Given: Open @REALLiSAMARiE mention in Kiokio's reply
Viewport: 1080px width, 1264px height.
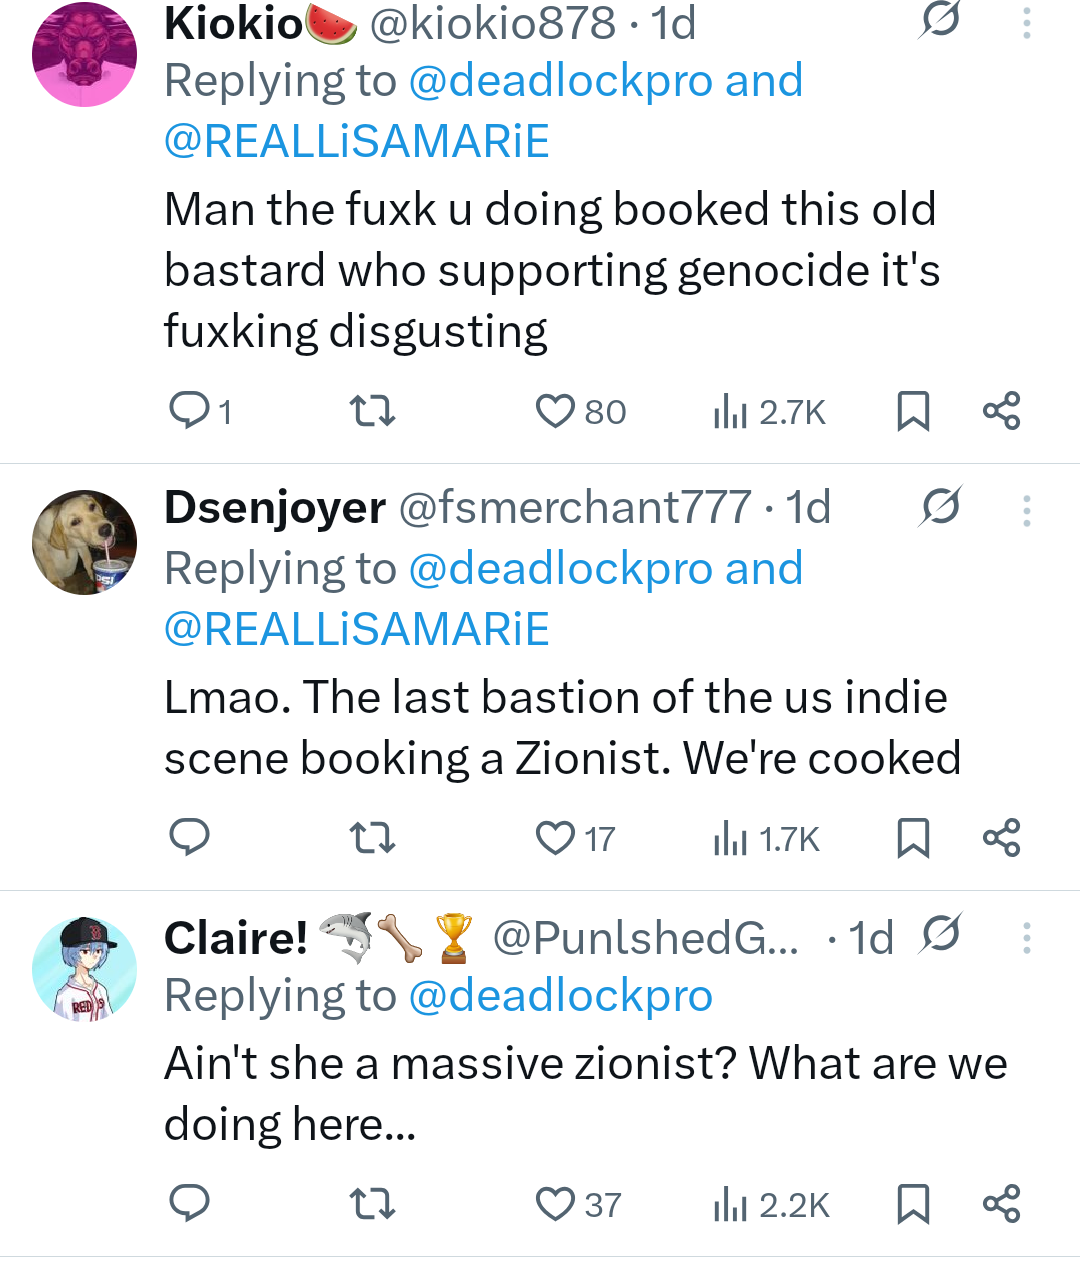Looking at the screenshot, I should tap(357, 141).
